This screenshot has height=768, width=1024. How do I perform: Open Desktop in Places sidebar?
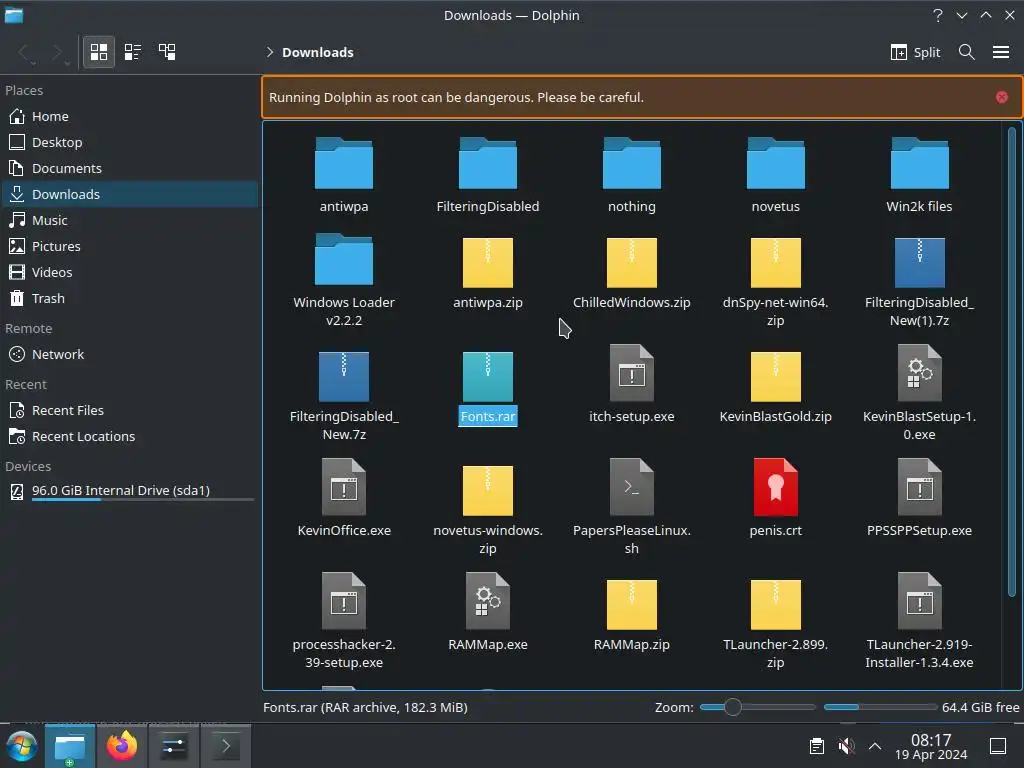tap(129, 142)
